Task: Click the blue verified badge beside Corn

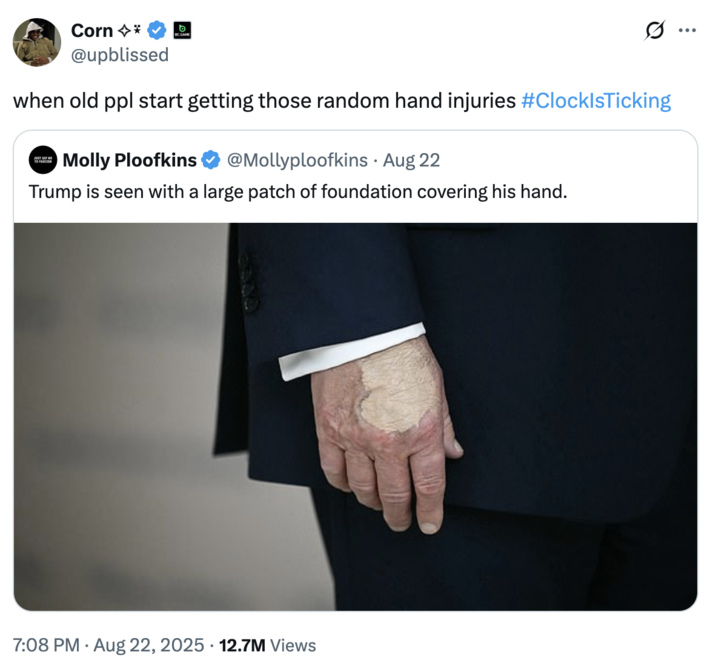Action: click(157, 31)
